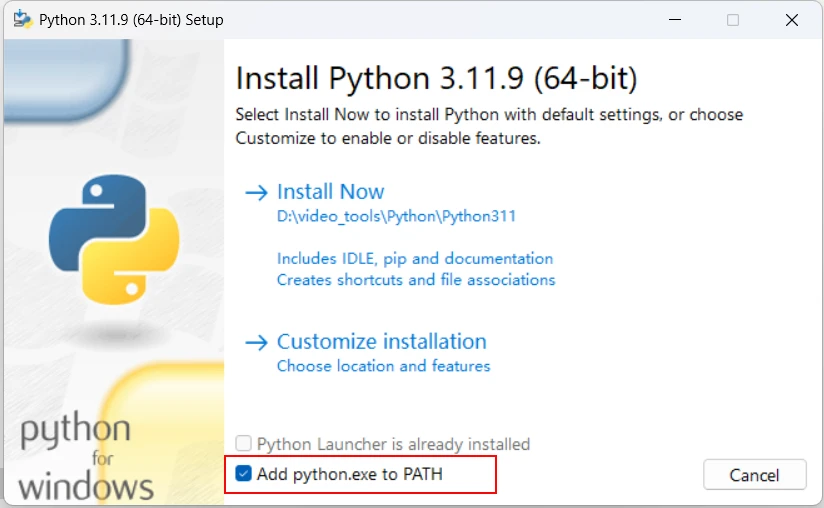Click the arrow icon beside Customize installation
This screenshot has width=824, height=508.
coord(257,342)
